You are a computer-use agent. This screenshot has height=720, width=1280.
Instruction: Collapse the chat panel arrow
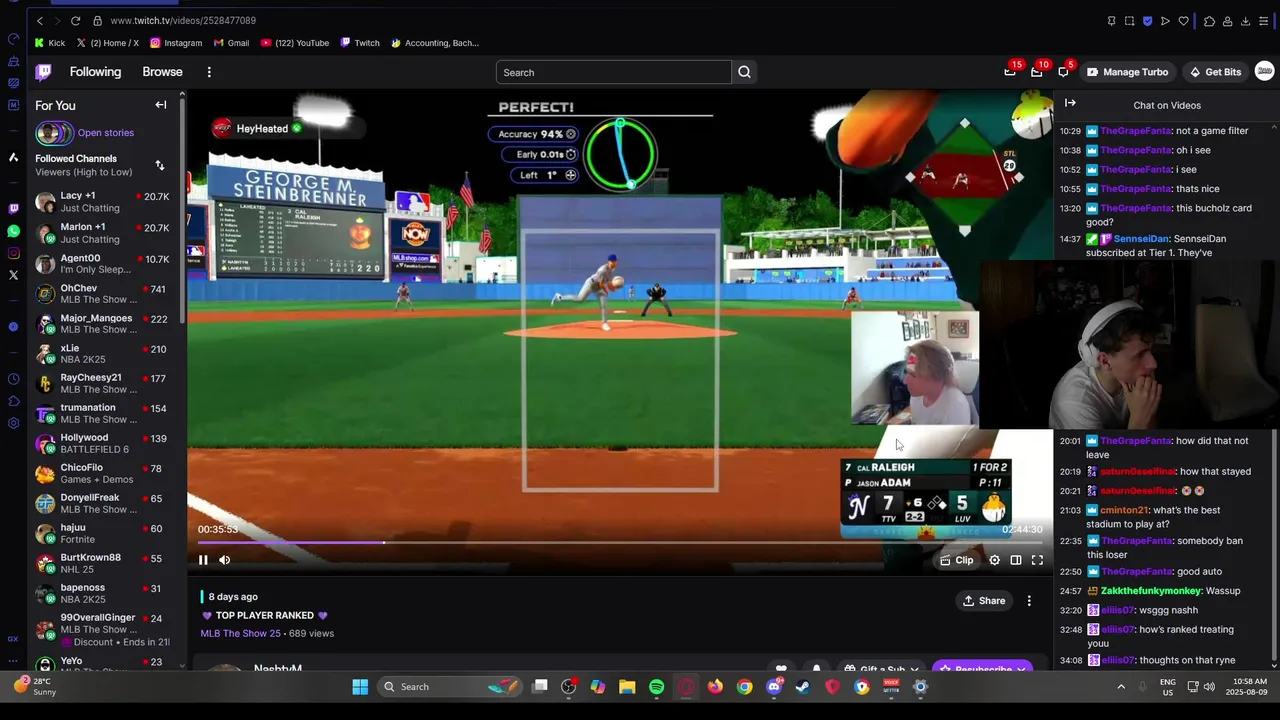coord(1070,103)
